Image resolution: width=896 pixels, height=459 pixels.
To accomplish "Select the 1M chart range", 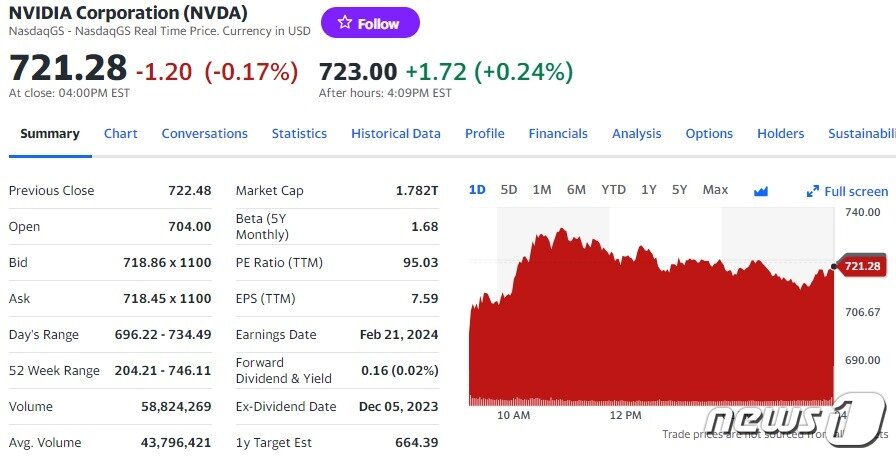I will [x=542, y=190].
